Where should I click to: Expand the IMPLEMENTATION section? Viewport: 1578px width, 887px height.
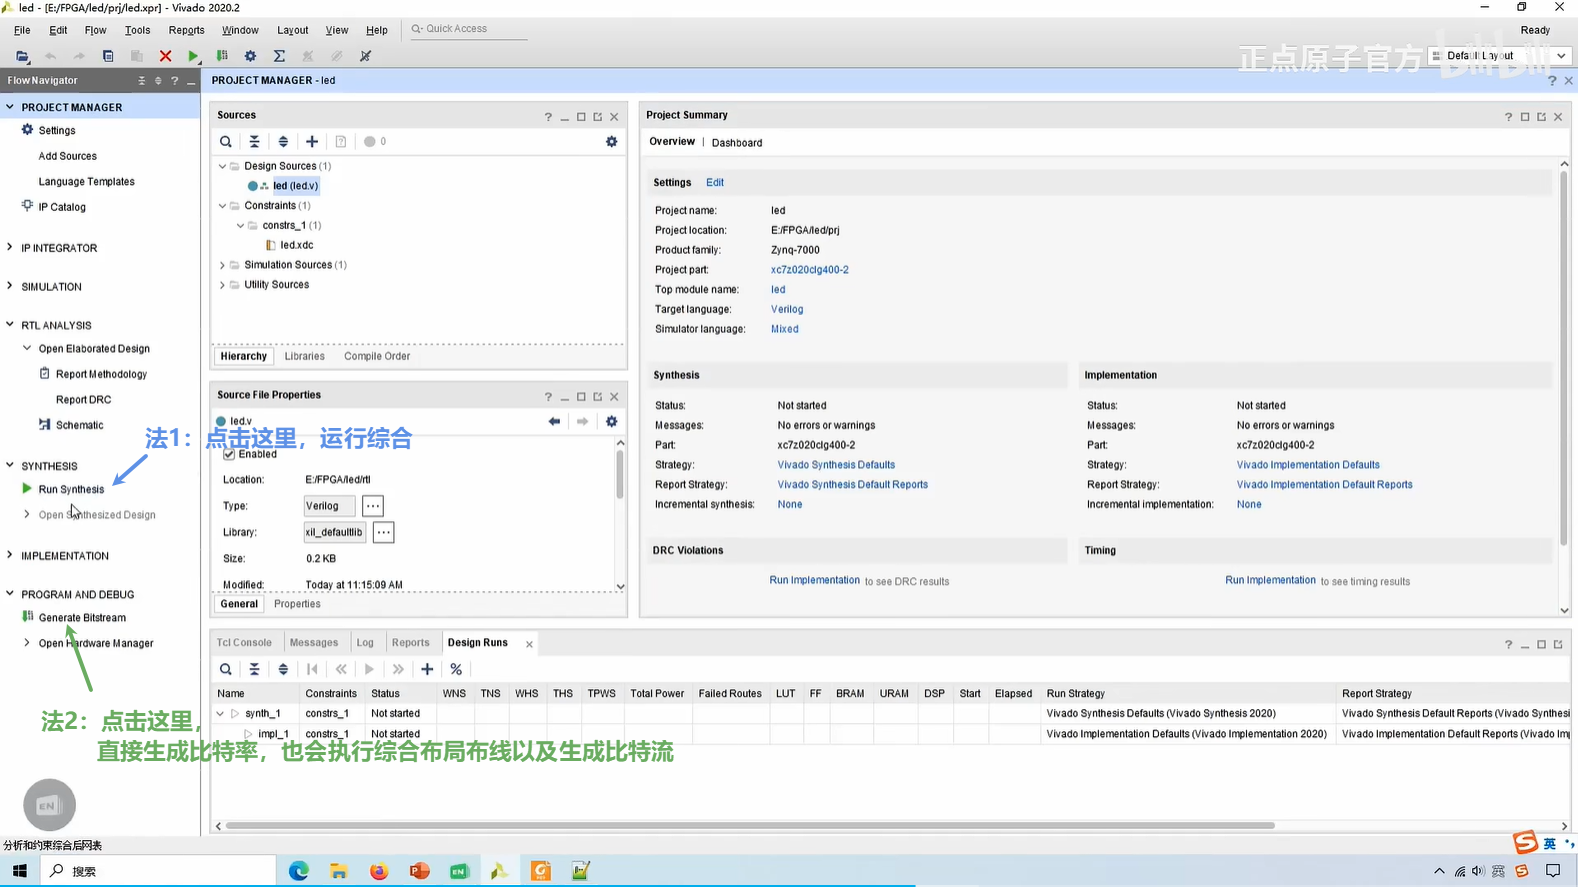tap(10, 555)
